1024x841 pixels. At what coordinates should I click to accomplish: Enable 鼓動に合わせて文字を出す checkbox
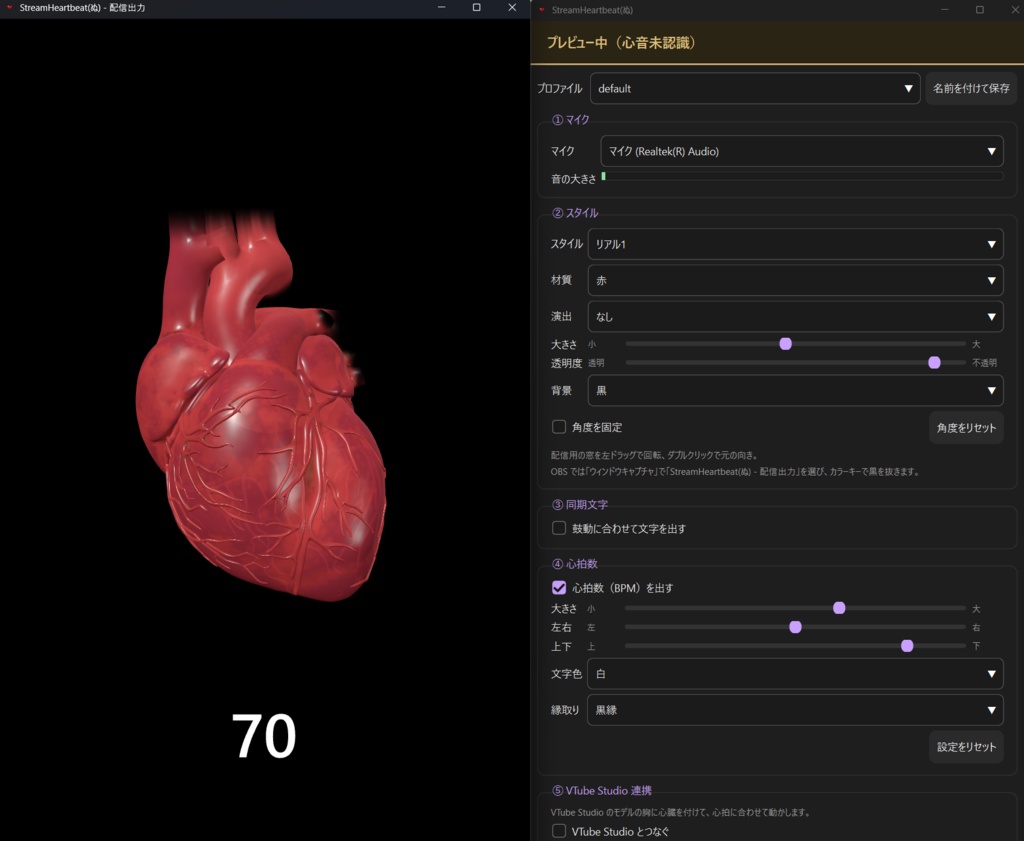559,528
